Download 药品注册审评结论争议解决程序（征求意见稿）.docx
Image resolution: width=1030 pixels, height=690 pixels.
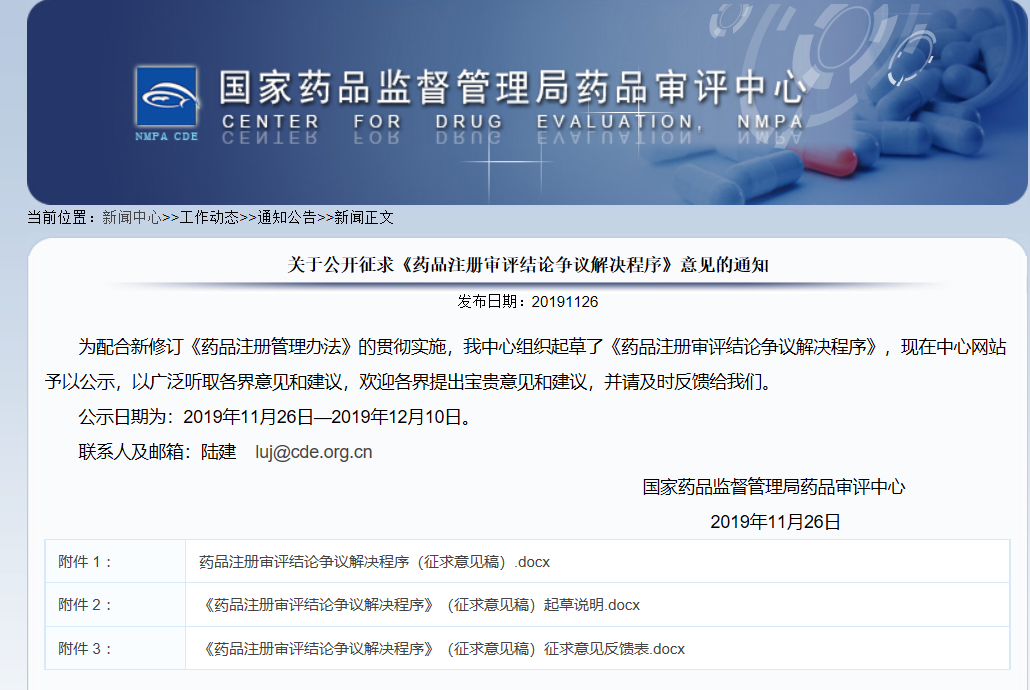pyautogui.click(x=374, y=562)
